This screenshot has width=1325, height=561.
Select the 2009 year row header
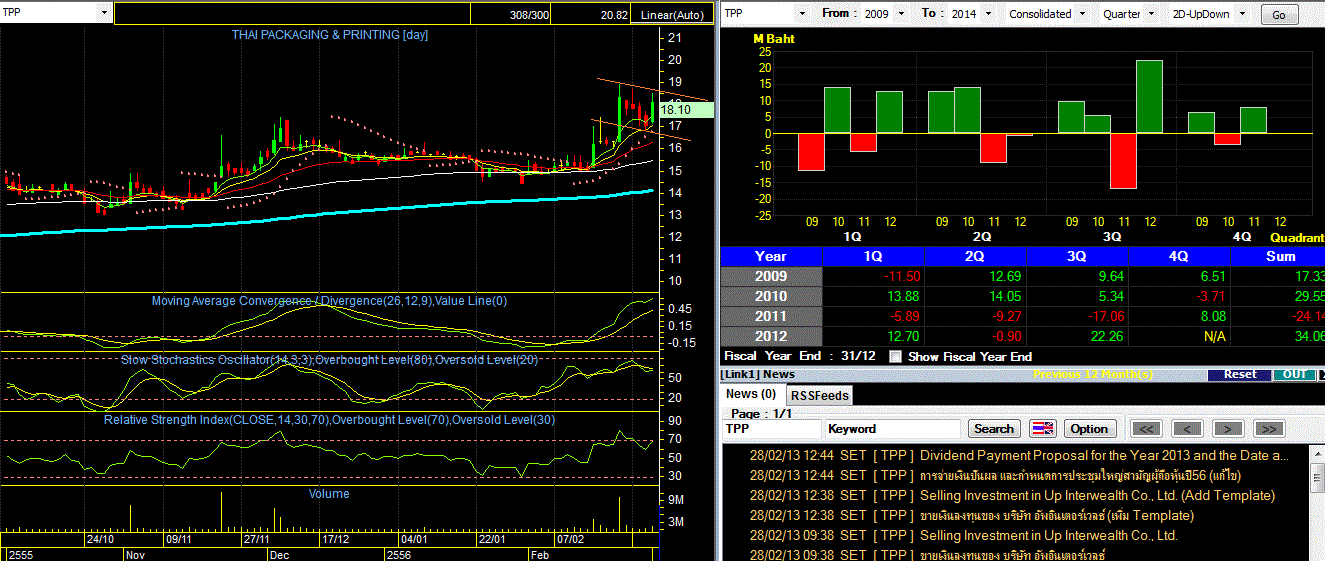click(771, 276)
